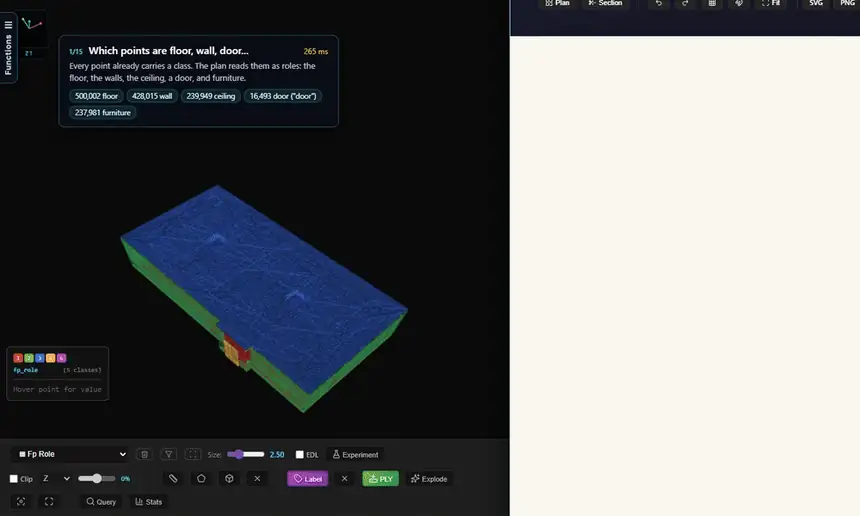Click the '239,949 ceiling' chip
The height and width of the screenshot is (516, 860).
tap(211, 96)
